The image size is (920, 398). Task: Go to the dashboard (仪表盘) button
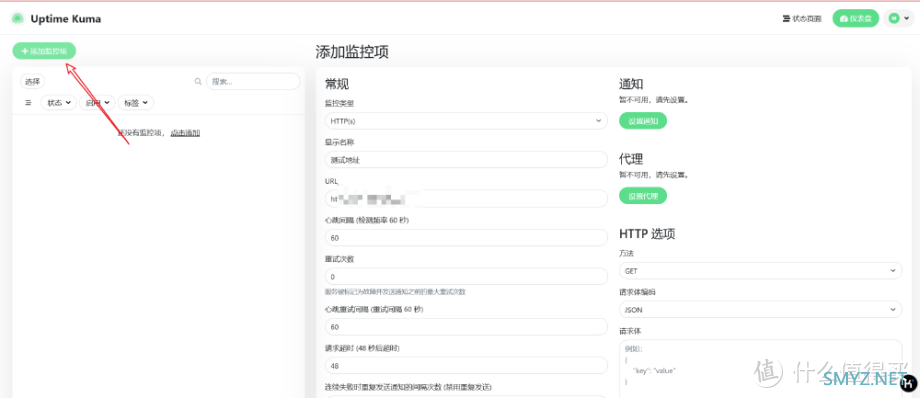[x=855, y=19]
